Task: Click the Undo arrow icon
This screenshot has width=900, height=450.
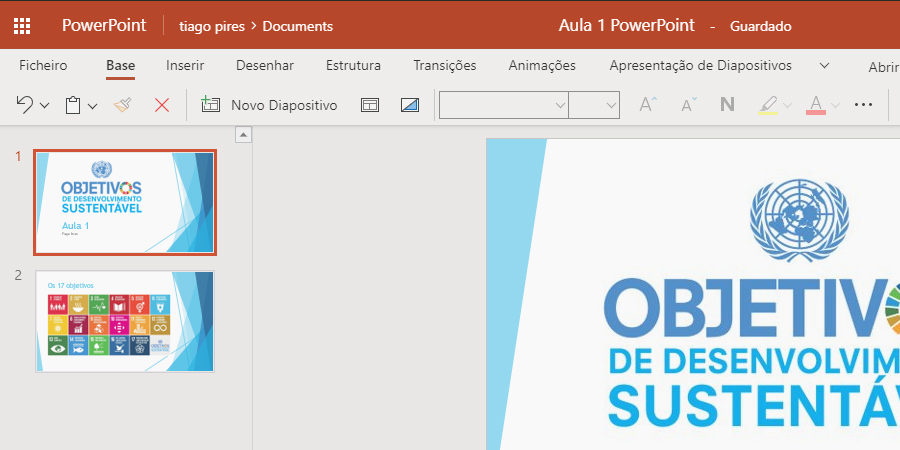Action: [x=24, y=105]
